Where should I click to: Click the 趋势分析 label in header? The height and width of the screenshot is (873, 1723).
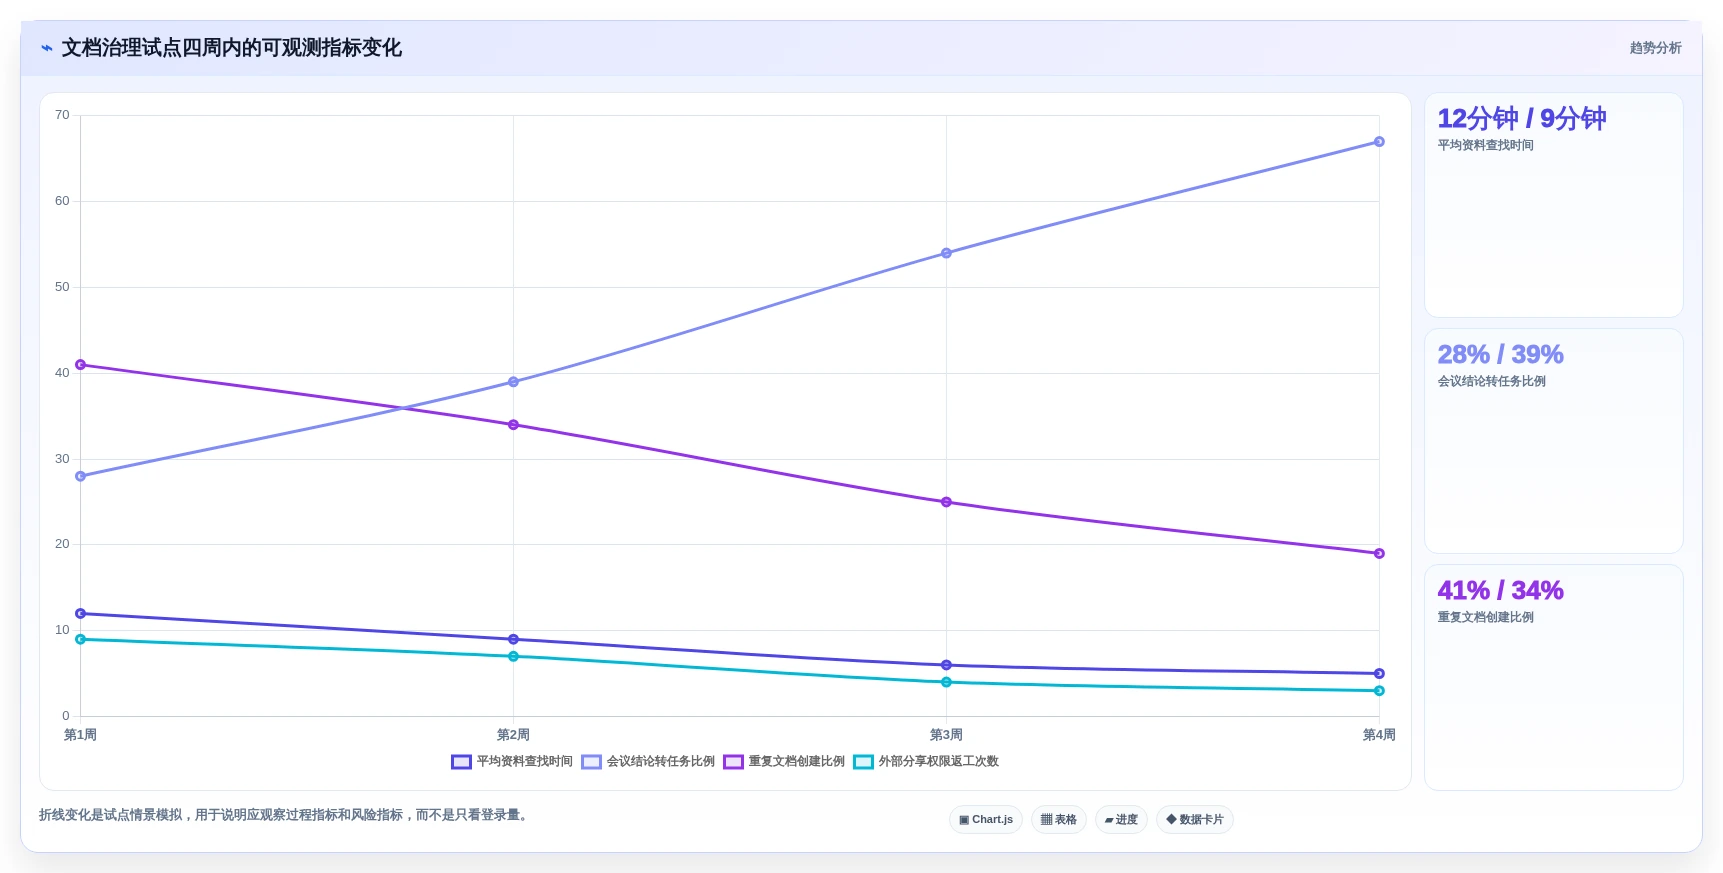[x=1655, y=48]
